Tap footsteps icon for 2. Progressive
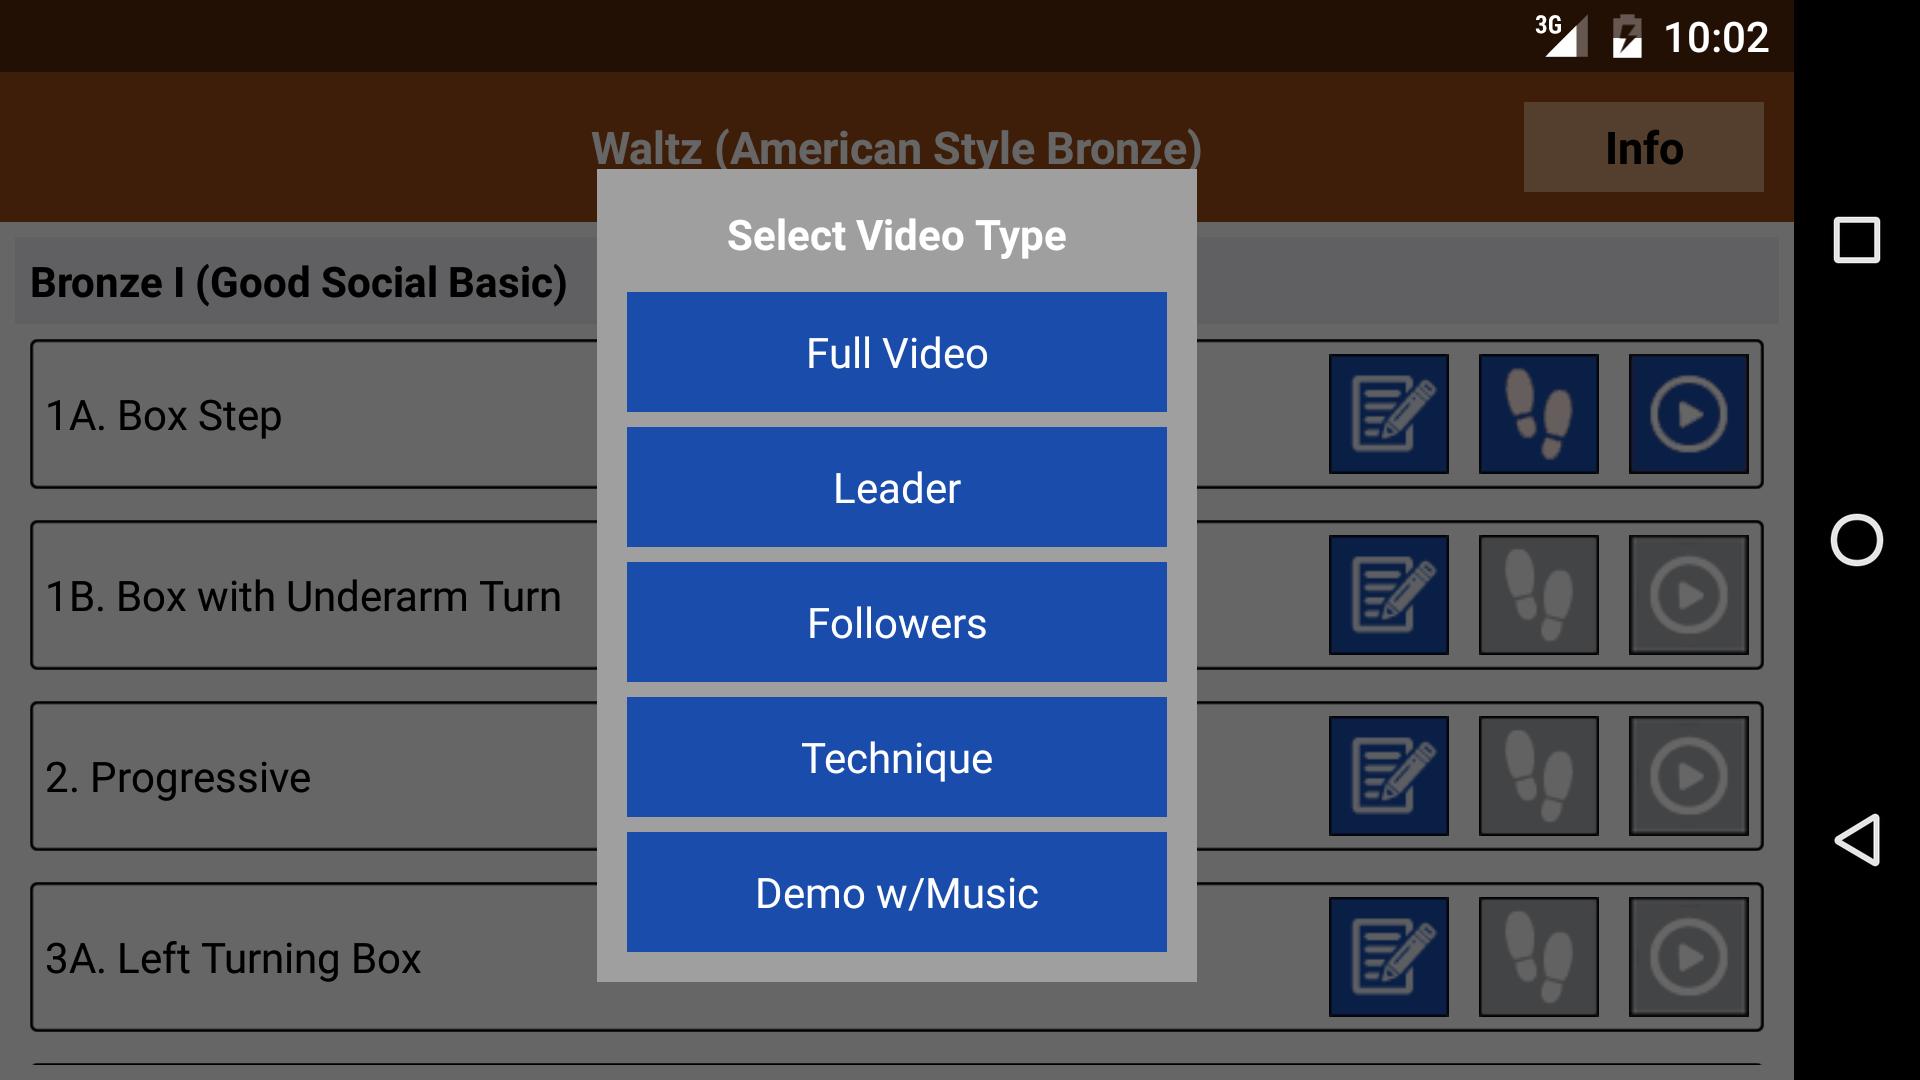This screenshot has width=1920, height=1080. point(1538,776)
